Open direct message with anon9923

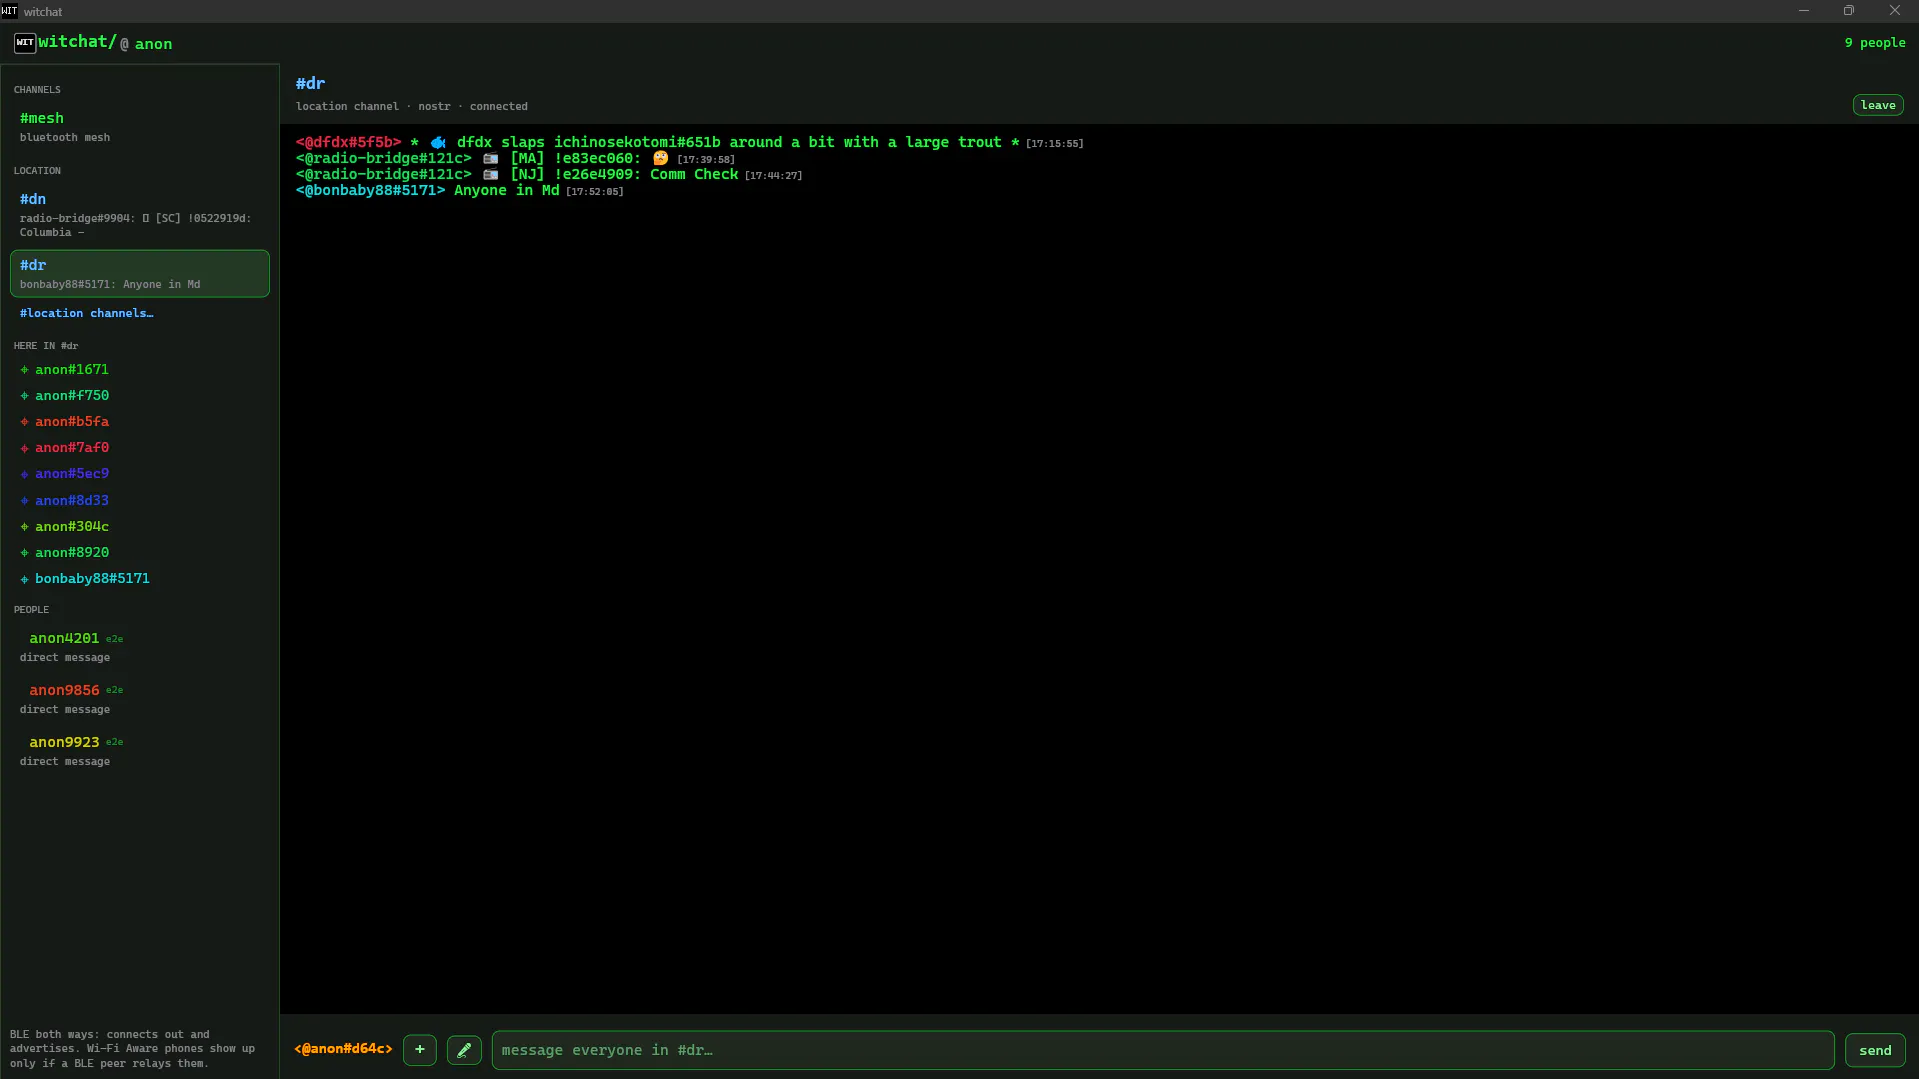(140, 751)
